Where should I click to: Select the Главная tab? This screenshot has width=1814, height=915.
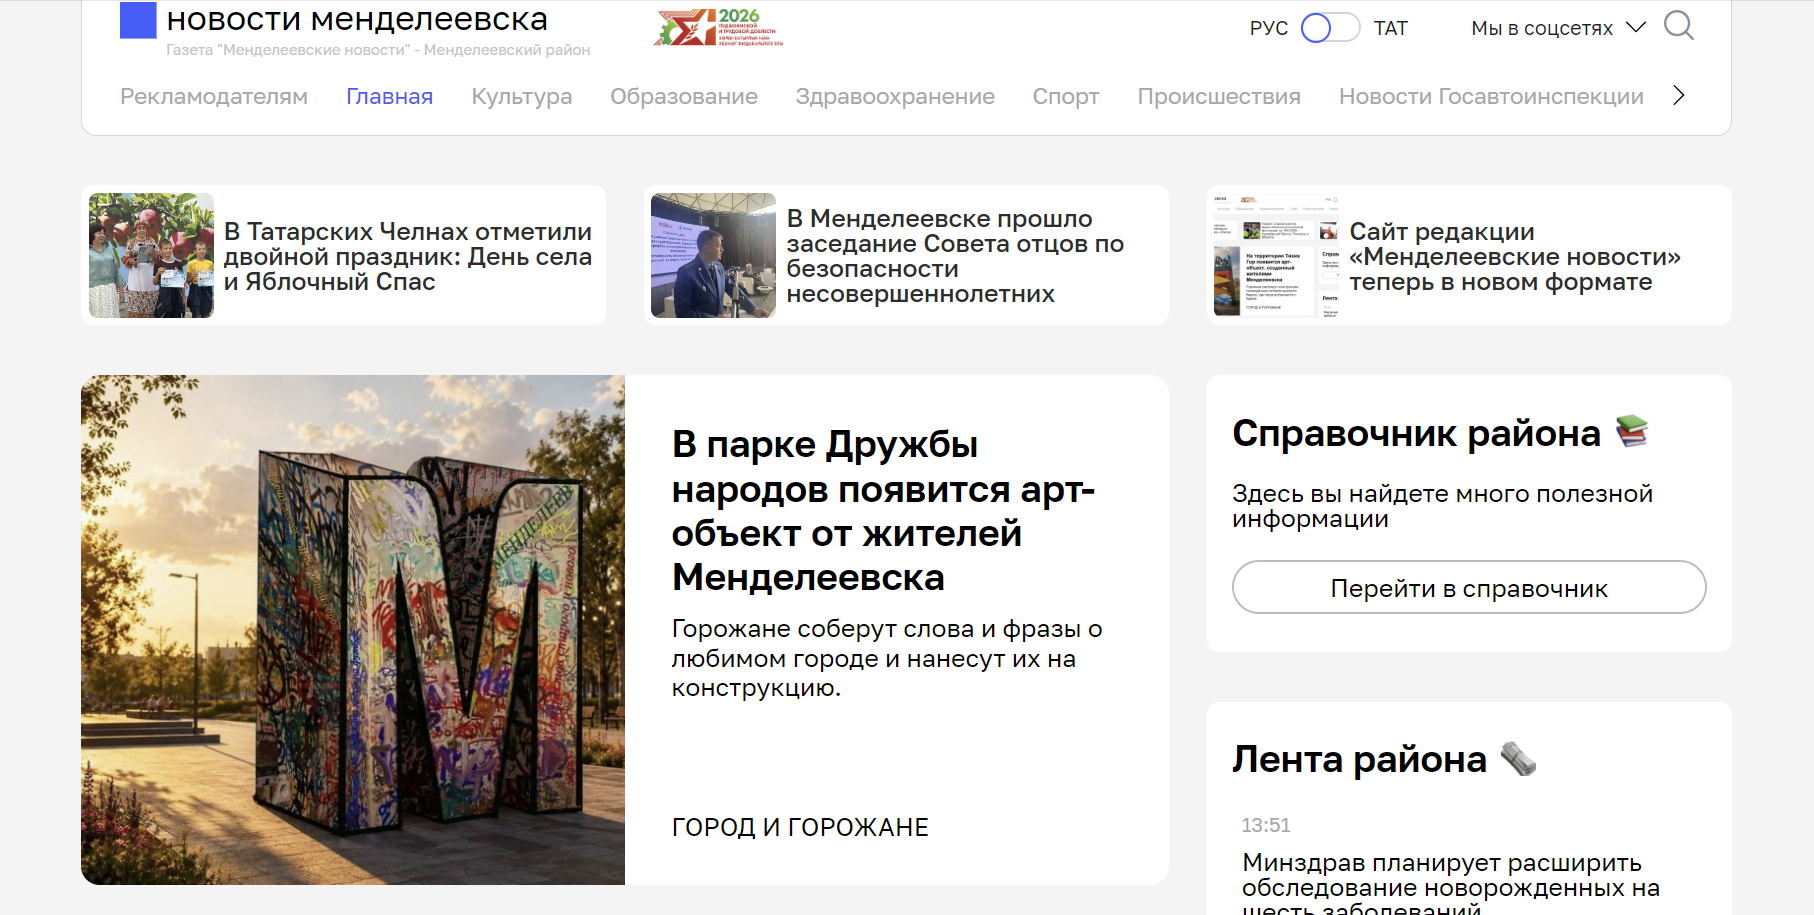(x=390, y=96)
